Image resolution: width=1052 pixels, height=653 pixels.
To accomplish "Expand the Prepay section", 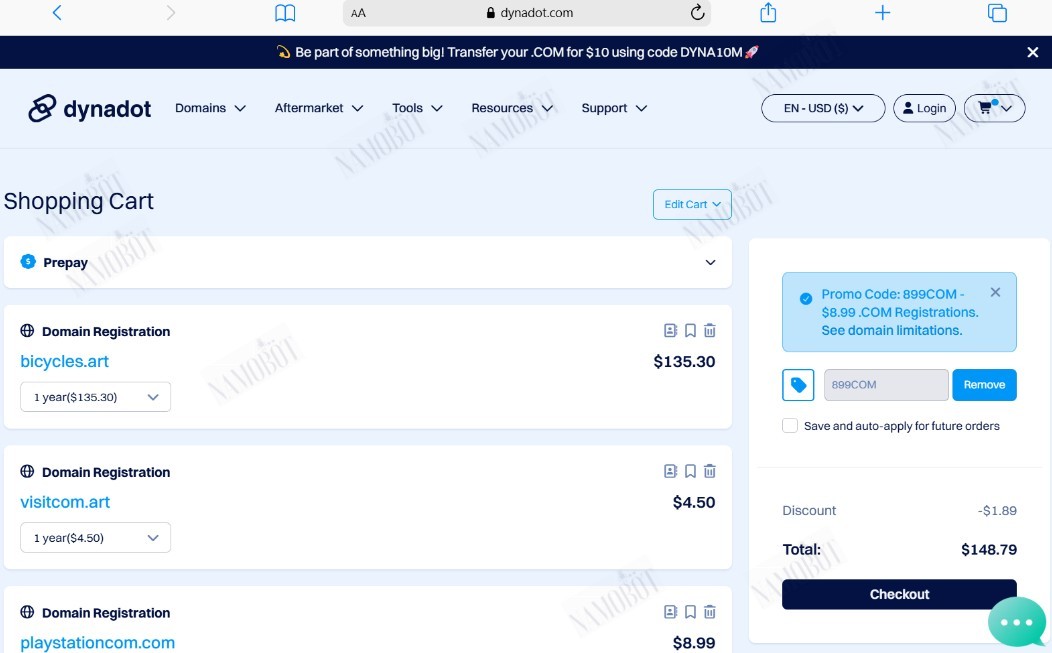I will pyautogui.click(x=710, y=262).
